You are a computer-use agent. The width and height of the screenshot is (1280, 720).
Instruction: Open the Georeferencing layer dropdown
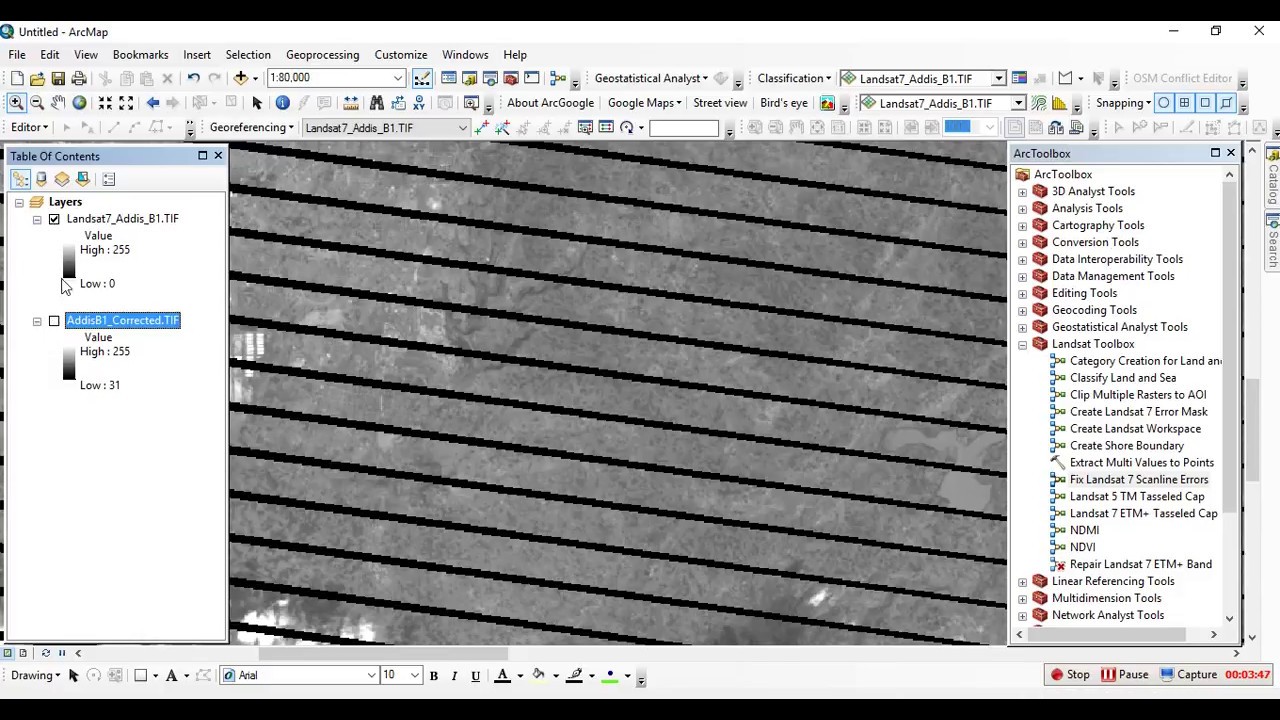463,128
